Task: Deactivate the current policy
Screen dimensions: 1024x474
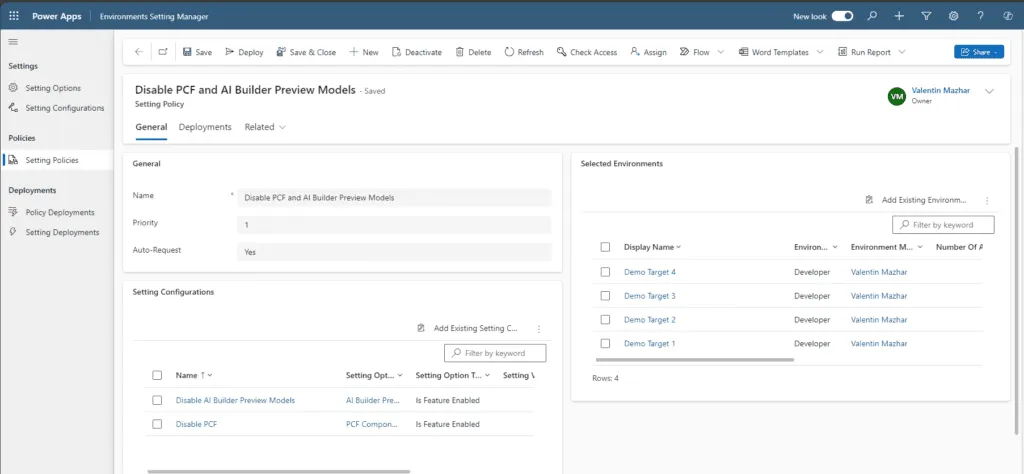Action: (x=417, y=52)
